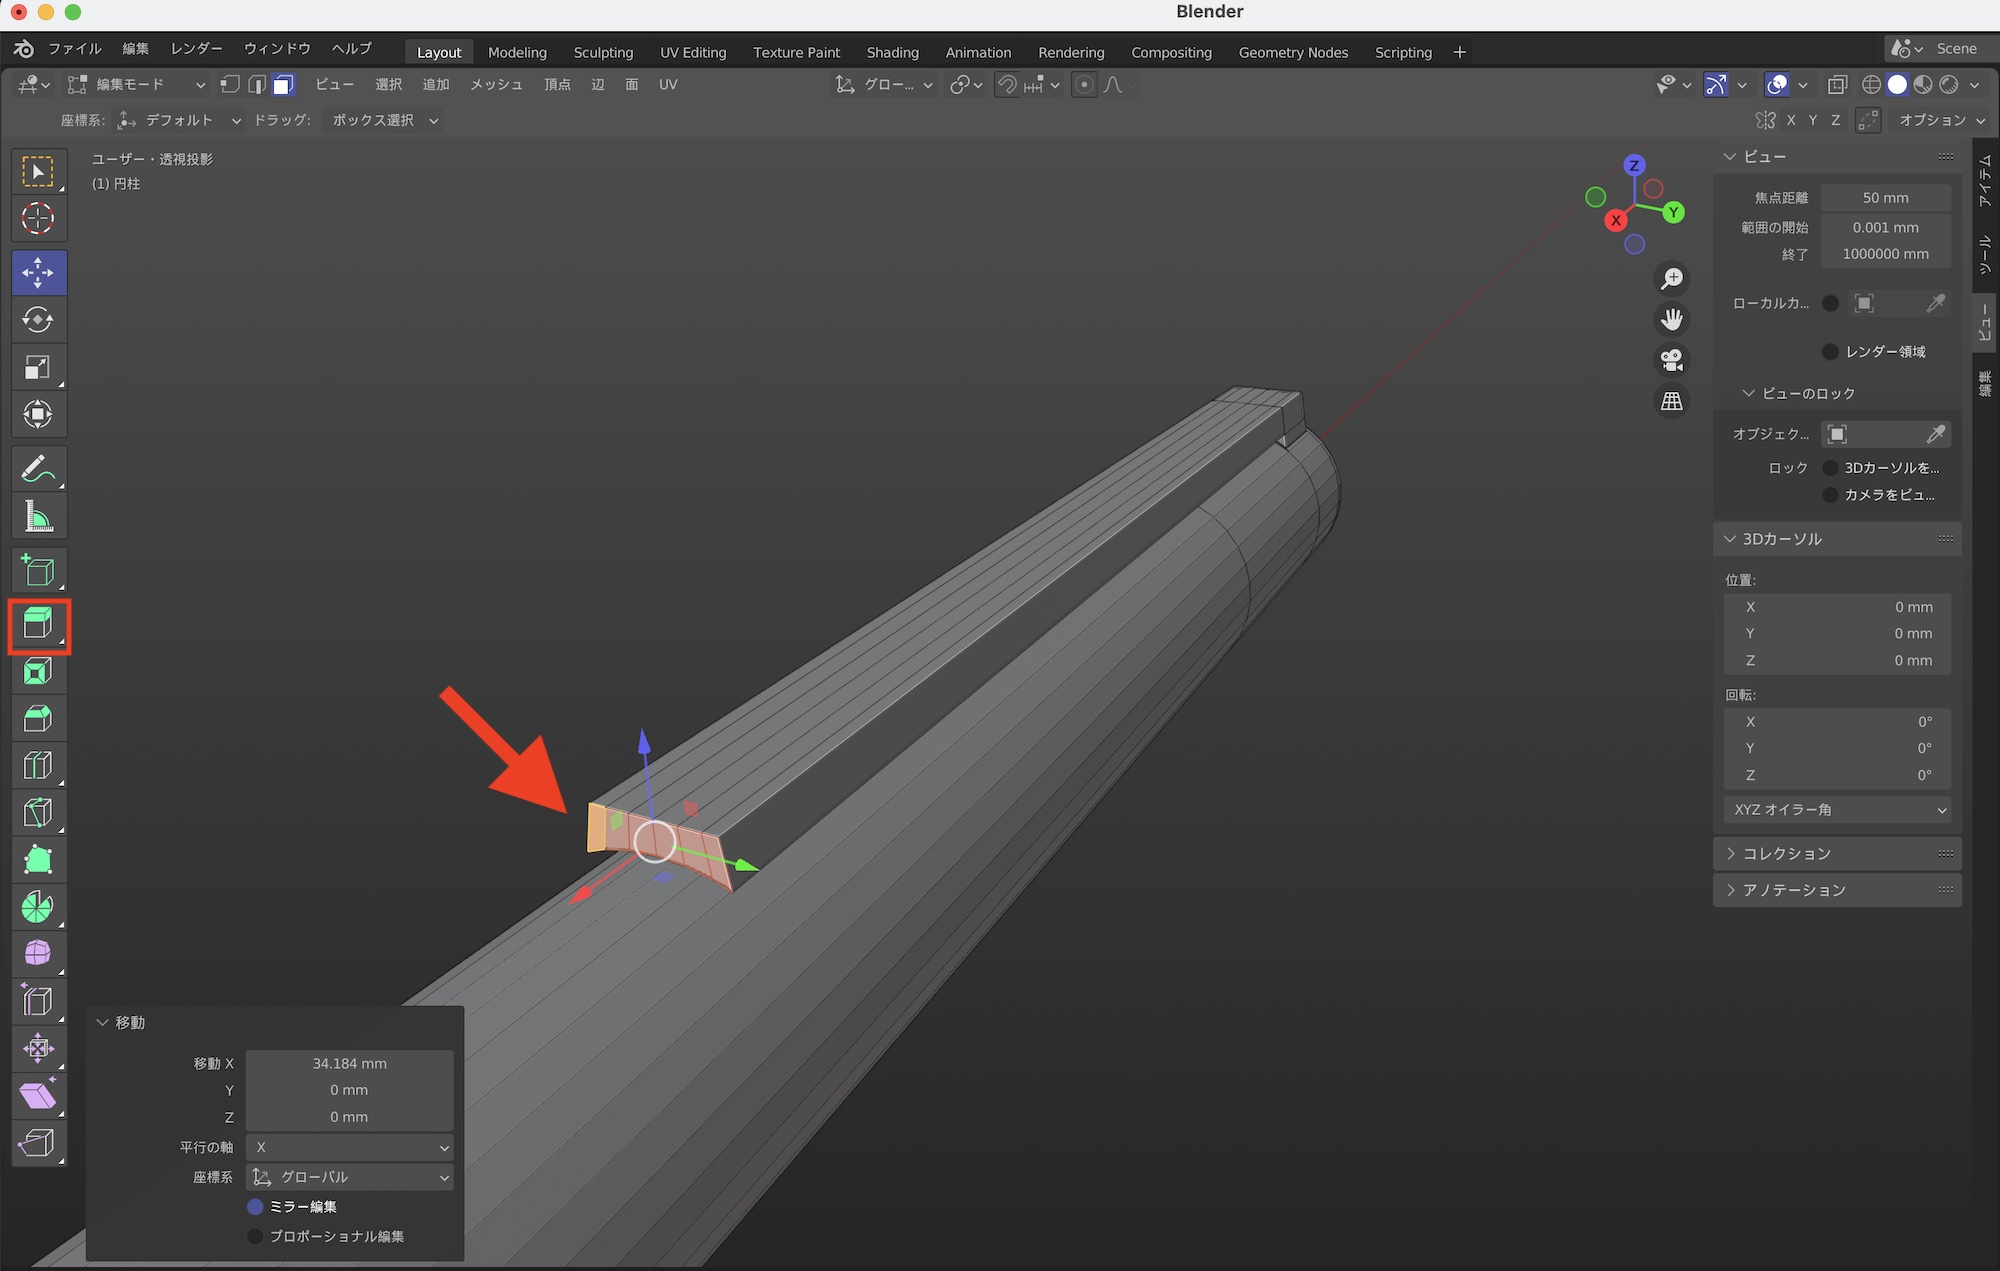Image resolution: width=2000 pixels, height=1271 pixels.
Task: Select the Extrude Region tool
Action: point(38,625)
